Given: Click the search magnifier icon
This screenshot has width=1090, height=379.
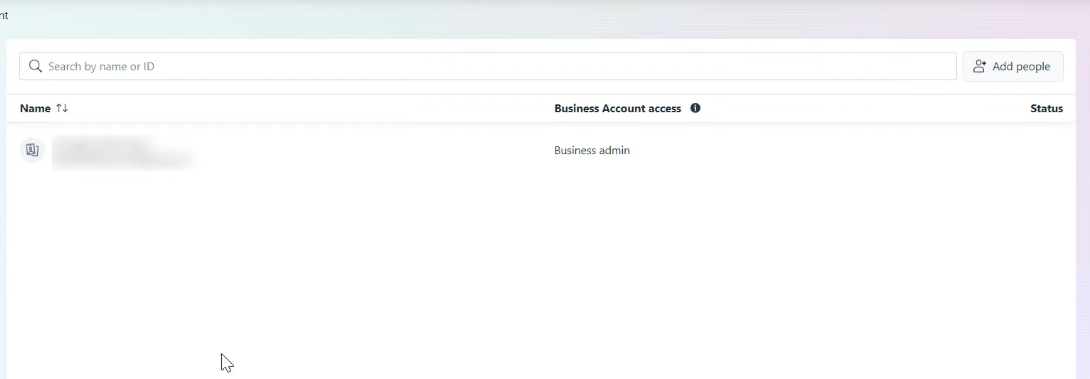Looking at the screenshot, I should pyautogui.click(x=35, y=66).
